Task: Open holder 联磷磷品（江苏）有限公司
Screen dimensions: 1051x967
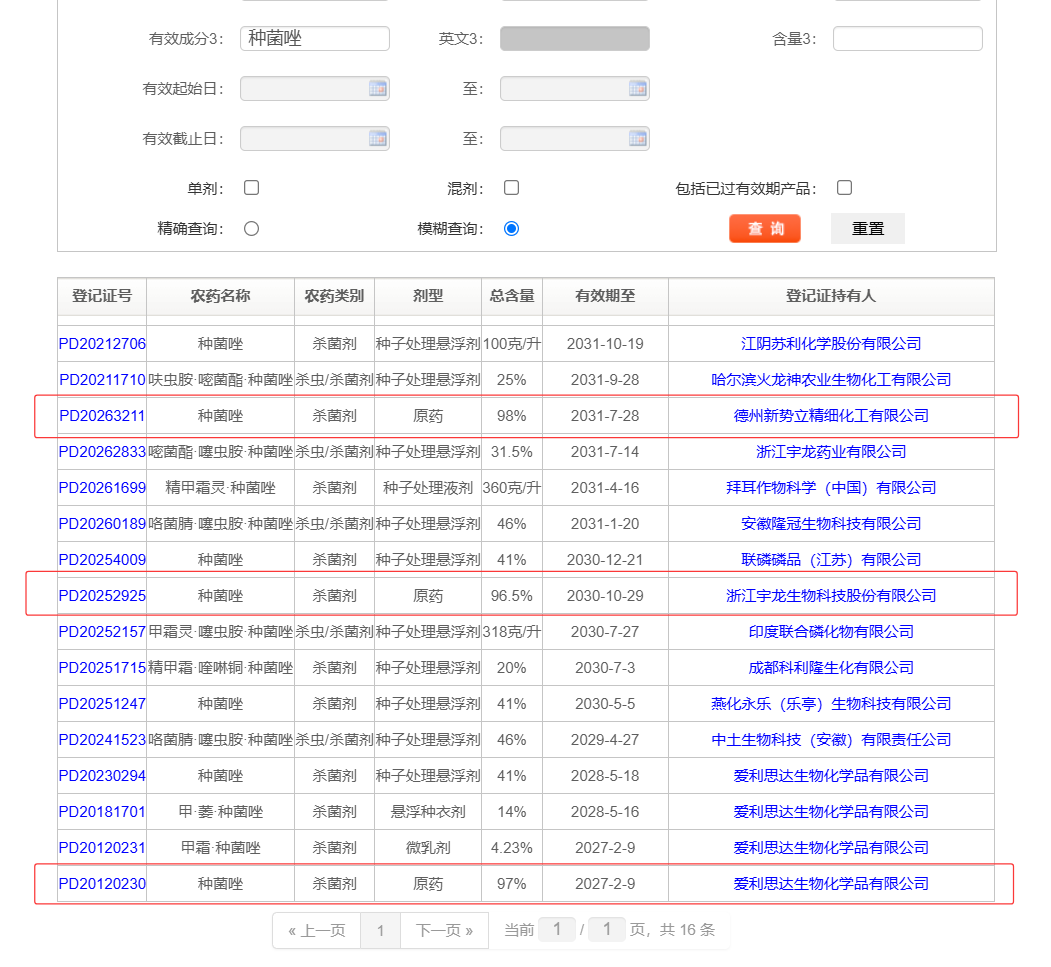Action: (831, 560)
